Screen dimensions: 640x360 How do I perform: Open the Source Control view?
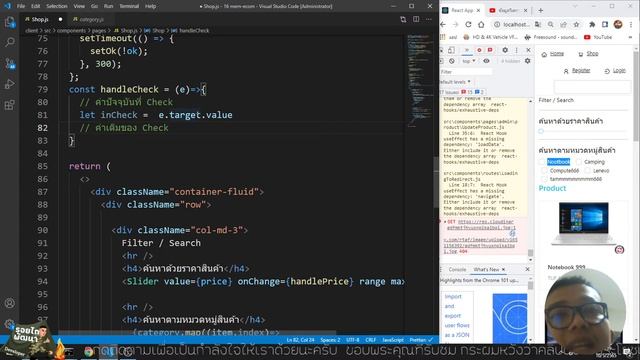pyautogui.click(x=9, y=63)
